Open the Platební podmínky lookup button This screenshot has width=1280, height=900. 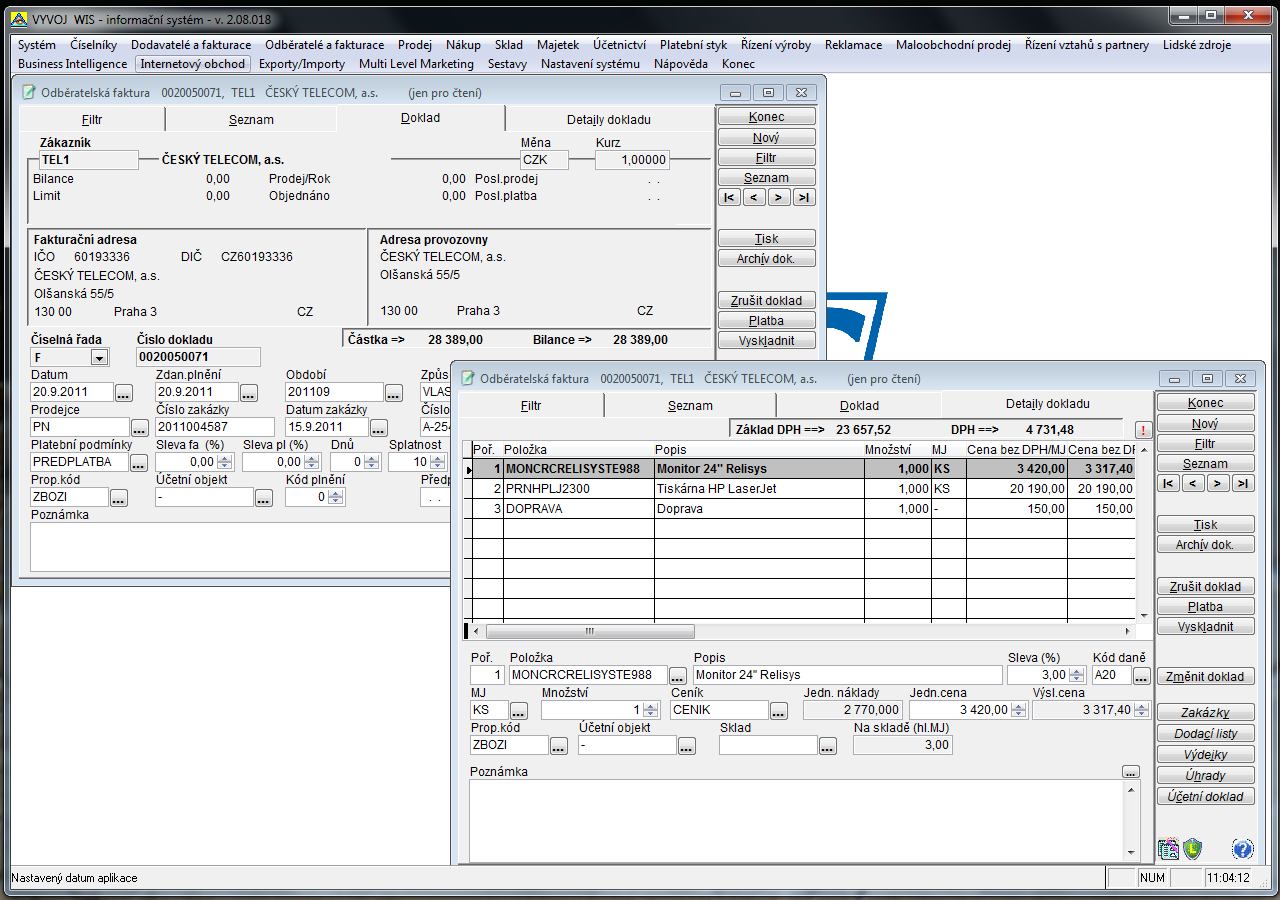(139, 462)
